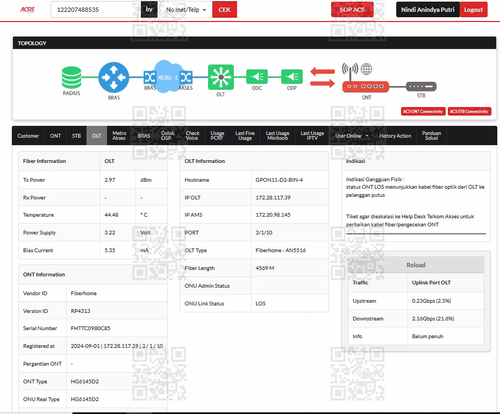Click the Temperature value 44.48
The height and width of the screenshot is (414, 500).
point(111,215)
